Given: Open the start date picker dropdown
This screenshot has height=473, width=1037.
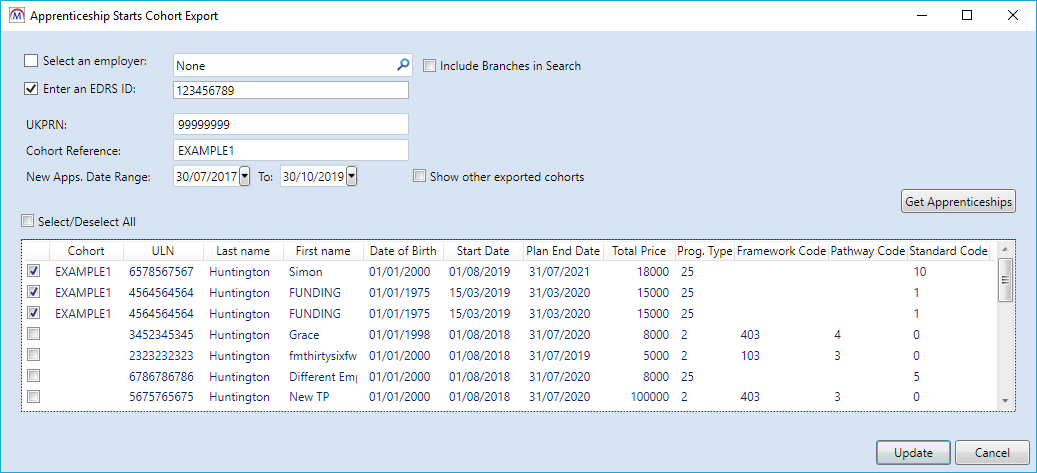Looking at the screenshot, I should pyautogui.click(x=245, y=177).
